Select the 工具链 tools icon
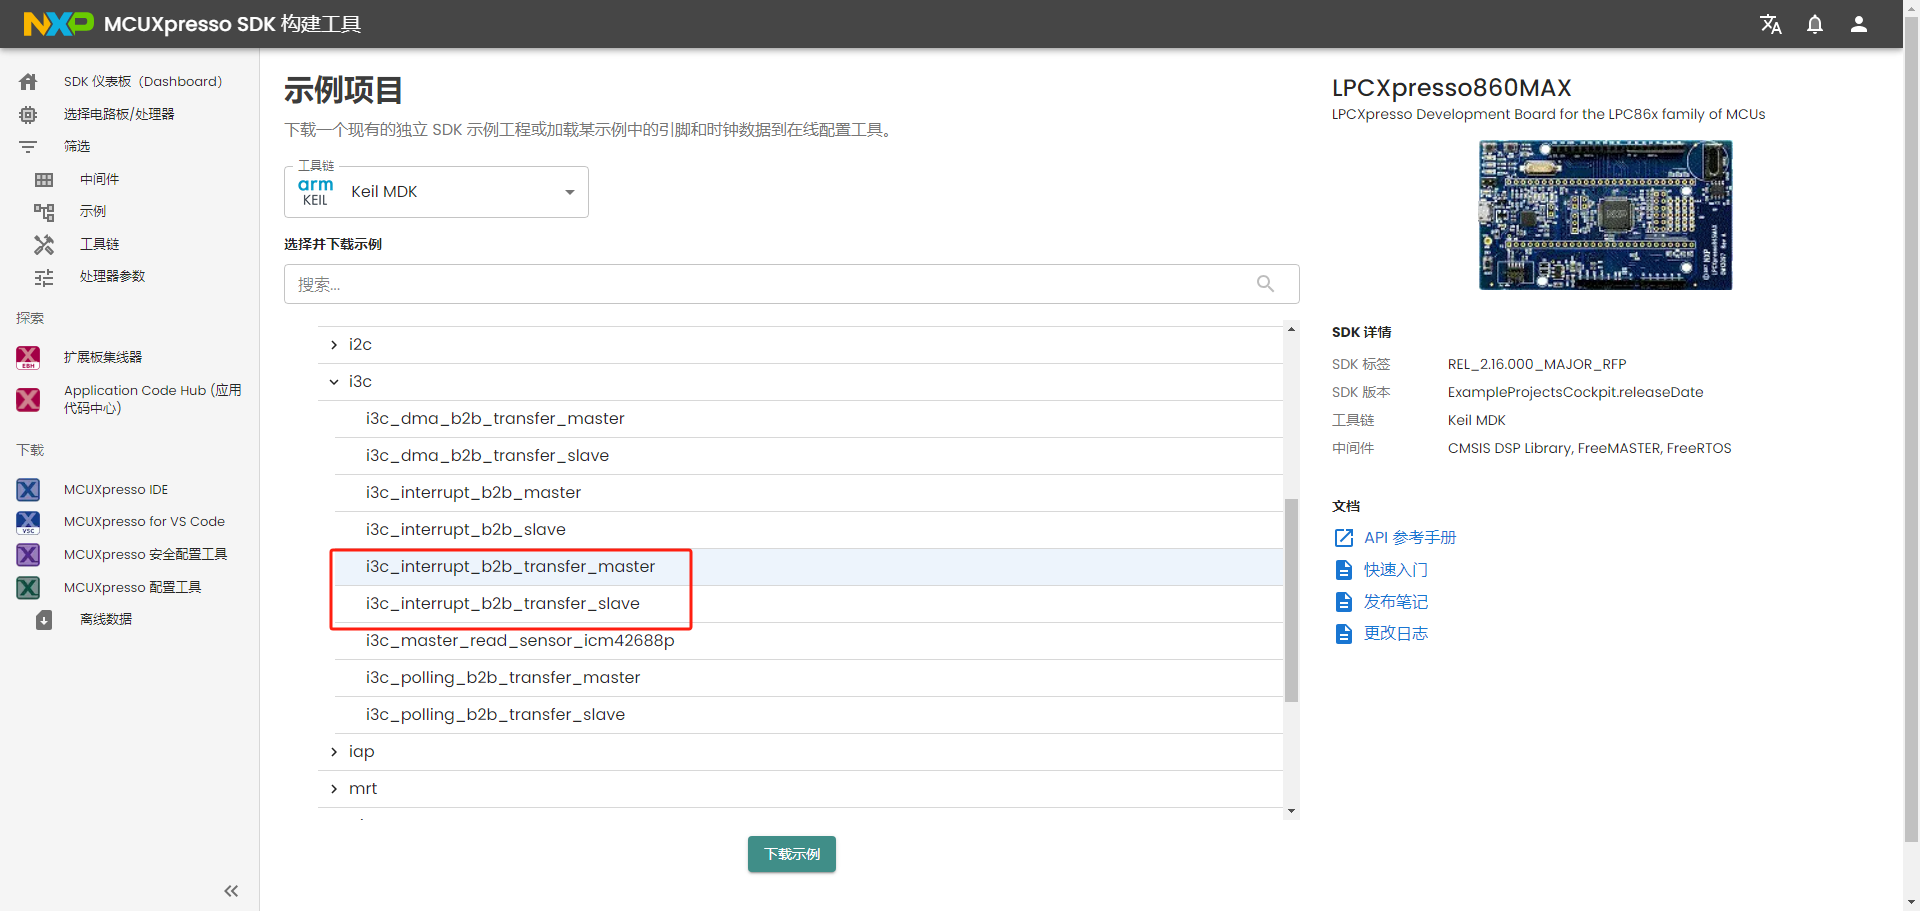1920x911 pixels. pos(44,244)
